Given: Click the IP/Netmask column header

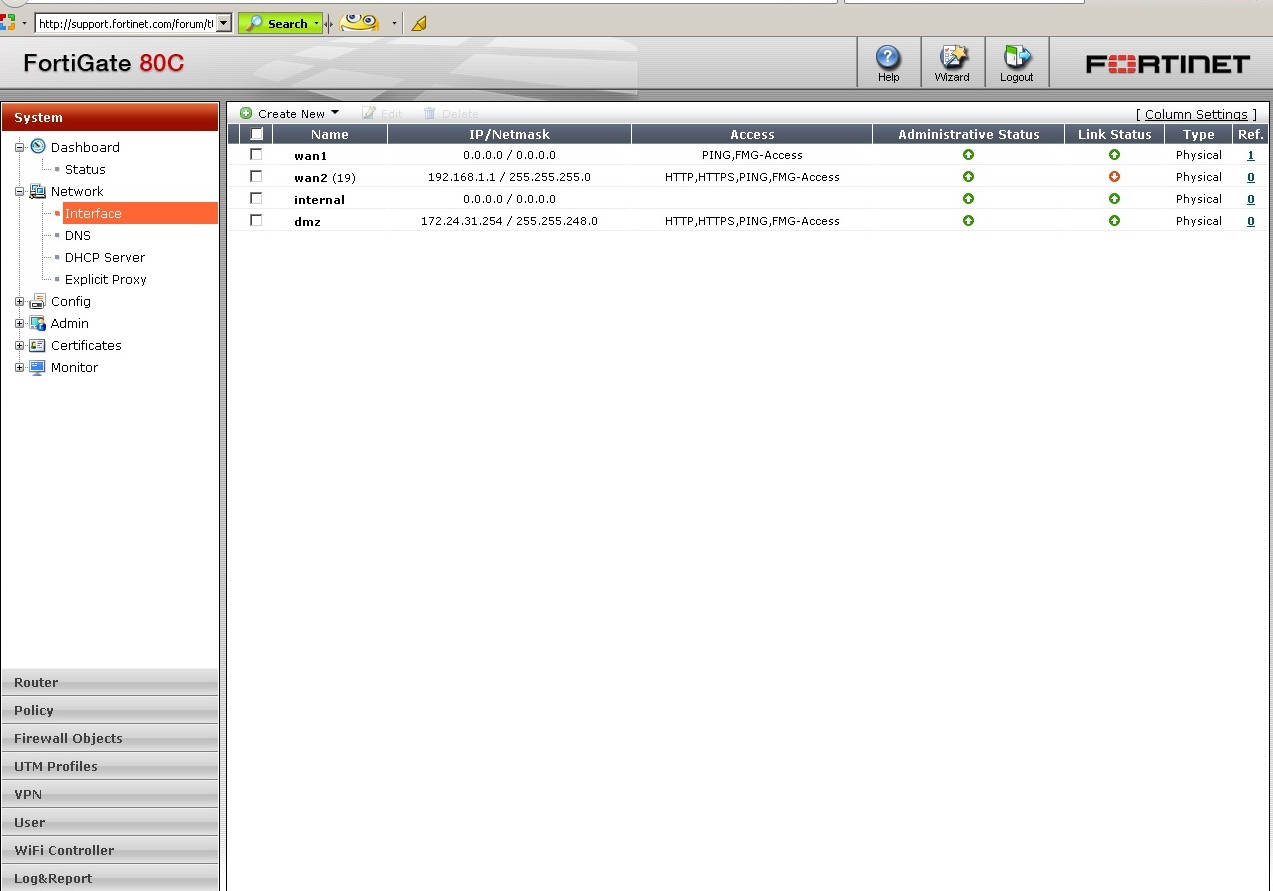Looking at the screenshot, I should tap(510, 134).
